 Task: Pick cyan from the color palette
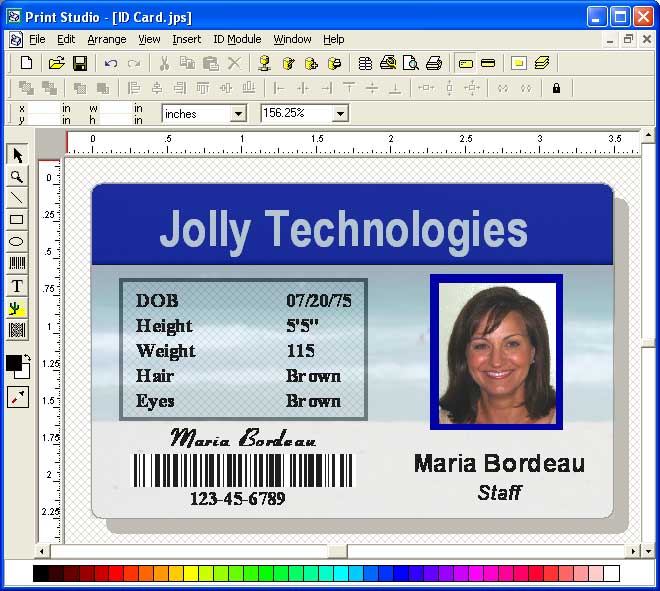pos(341,574)
